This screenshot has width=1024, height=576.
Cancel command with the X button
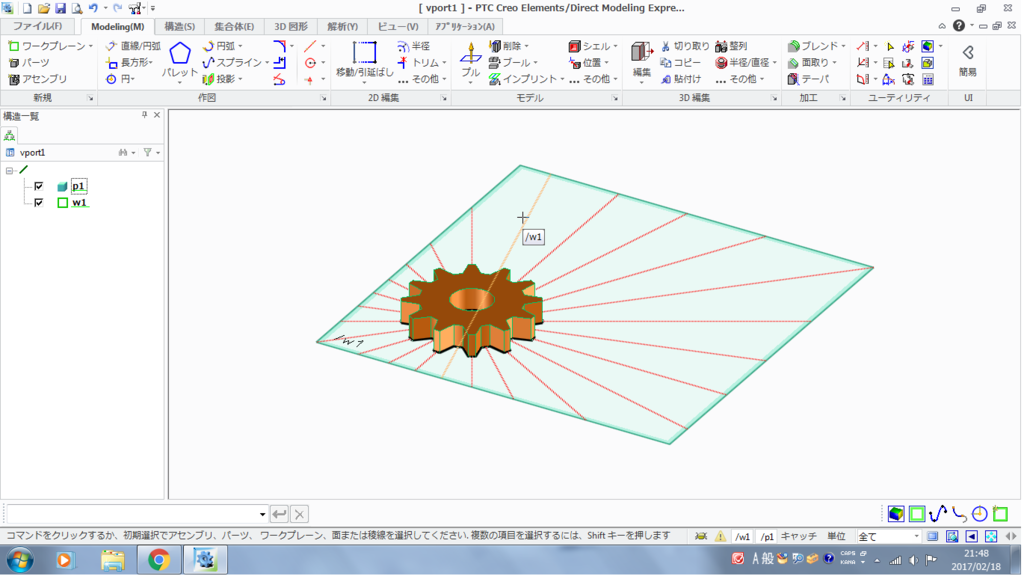pos(299,515)
